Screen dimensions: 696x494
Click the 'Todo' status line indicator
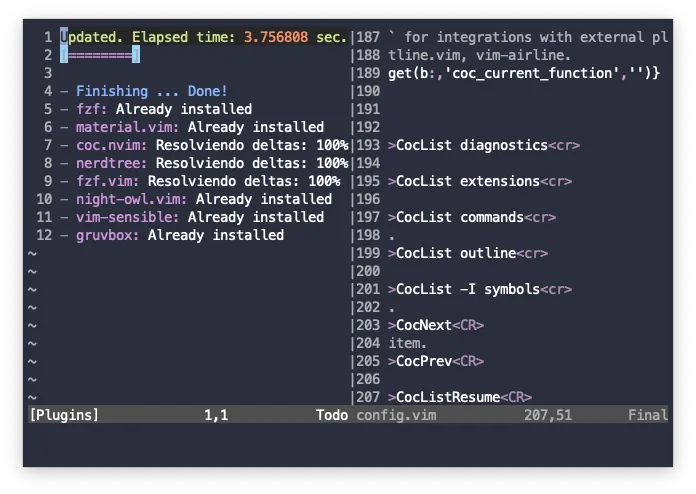[332, 415]
